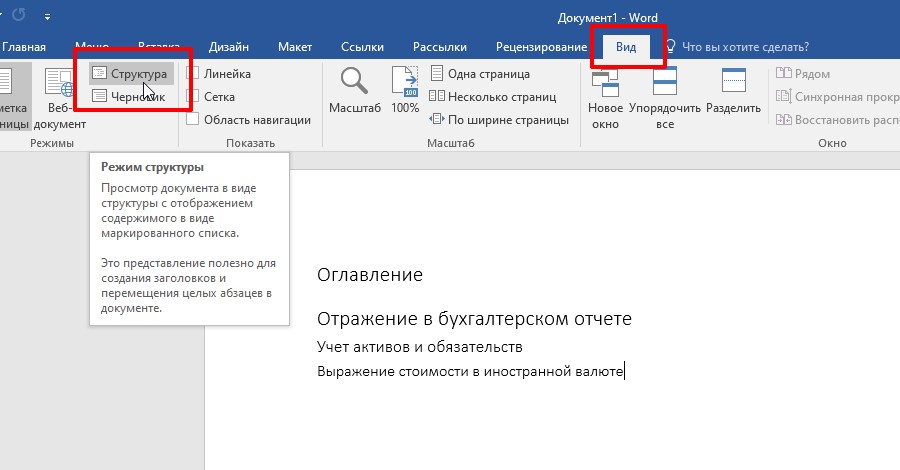Open the Рецензирование ribbon tab
The image size is (900, 470).
point(541,47)
